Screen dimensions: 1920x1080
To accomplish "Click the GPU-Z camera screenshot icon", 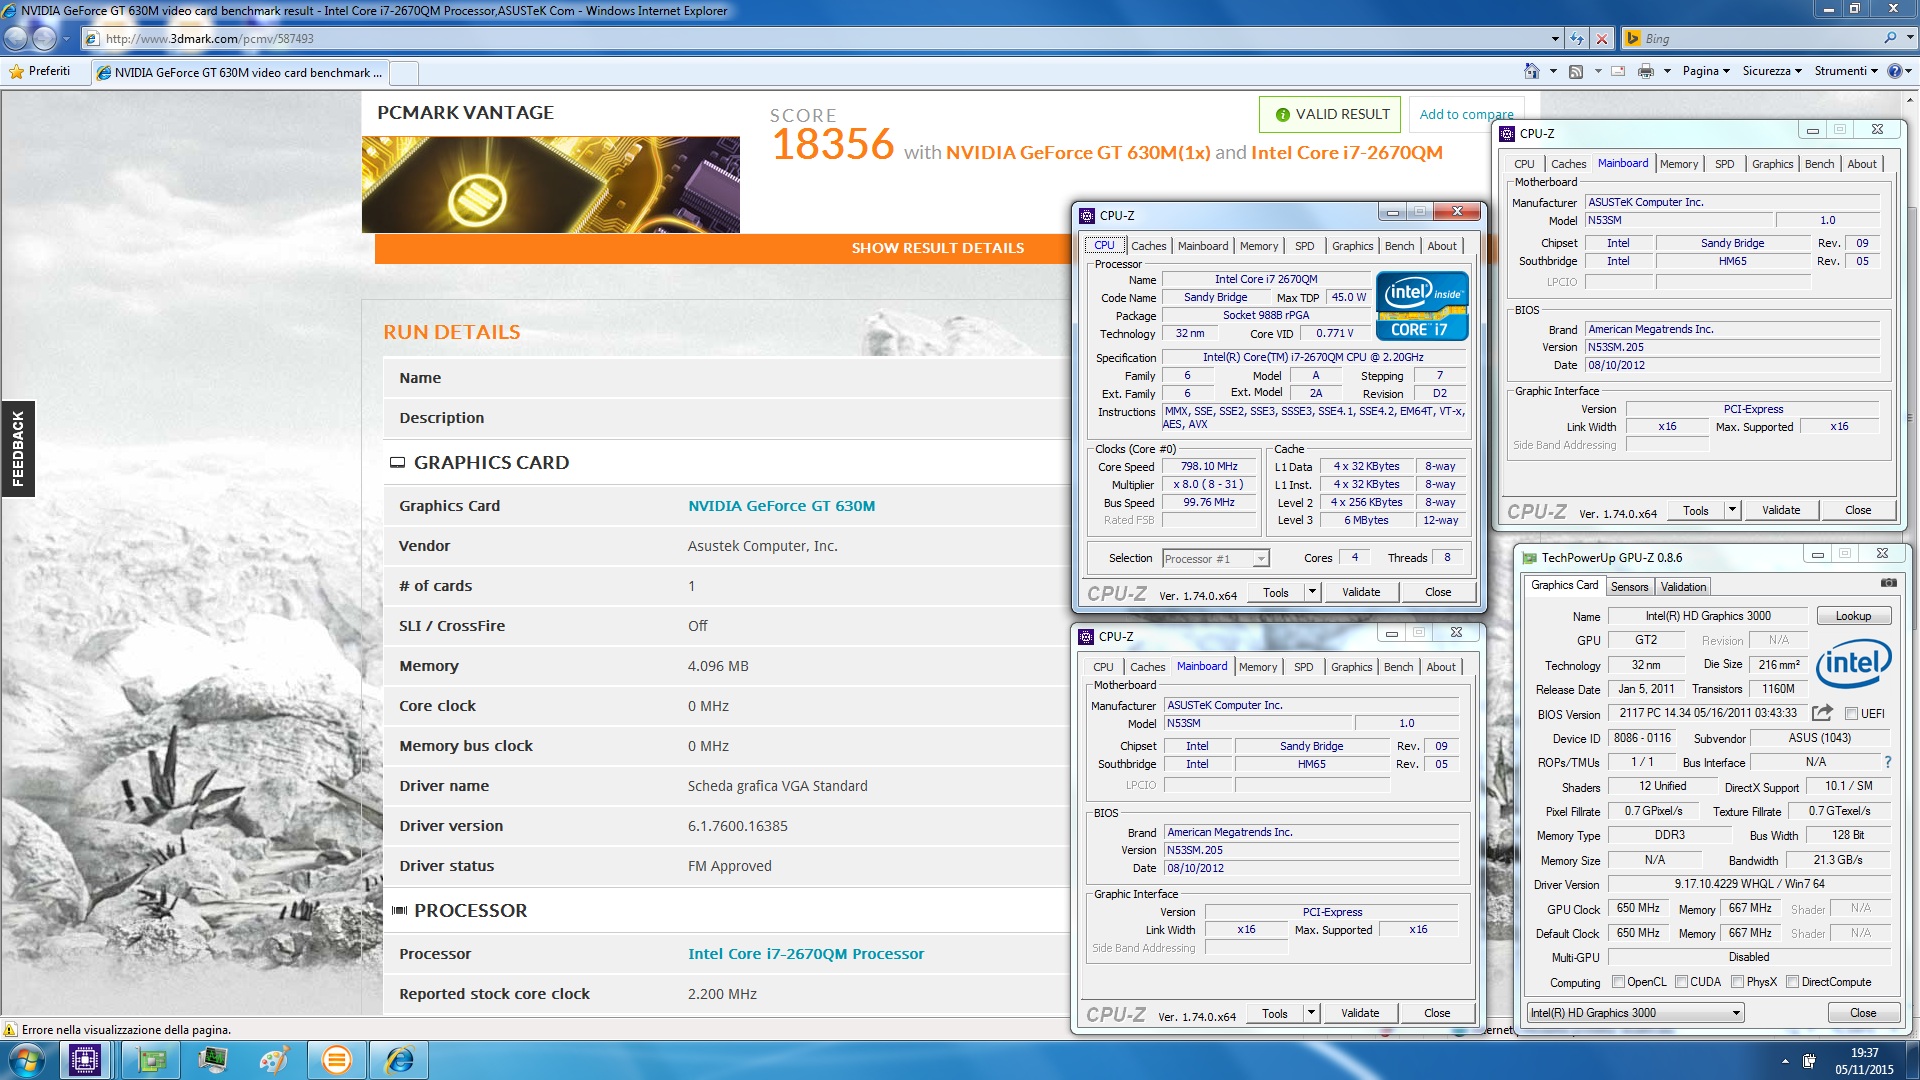I will click(1888, 582).
